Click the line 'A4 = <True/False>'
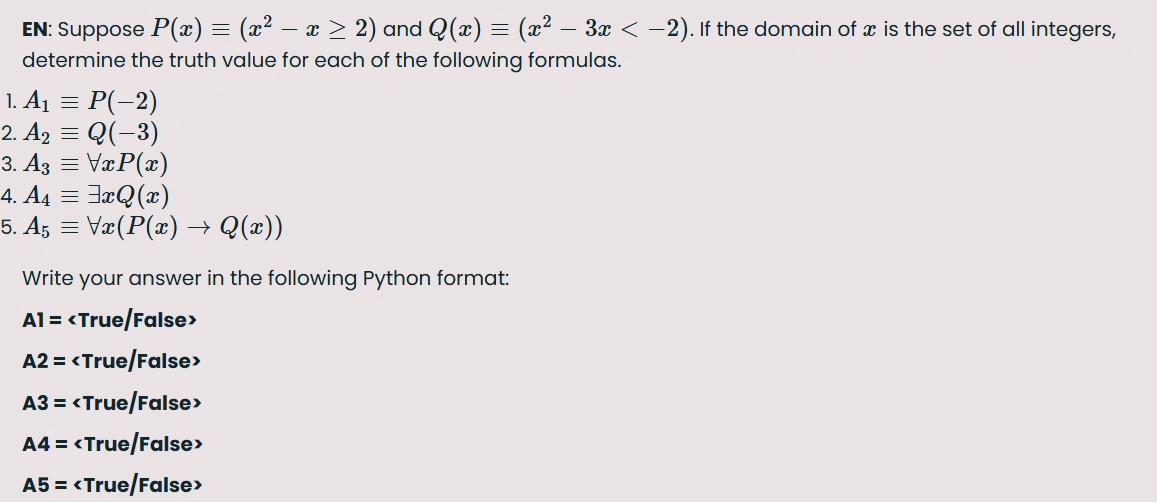 112,444
